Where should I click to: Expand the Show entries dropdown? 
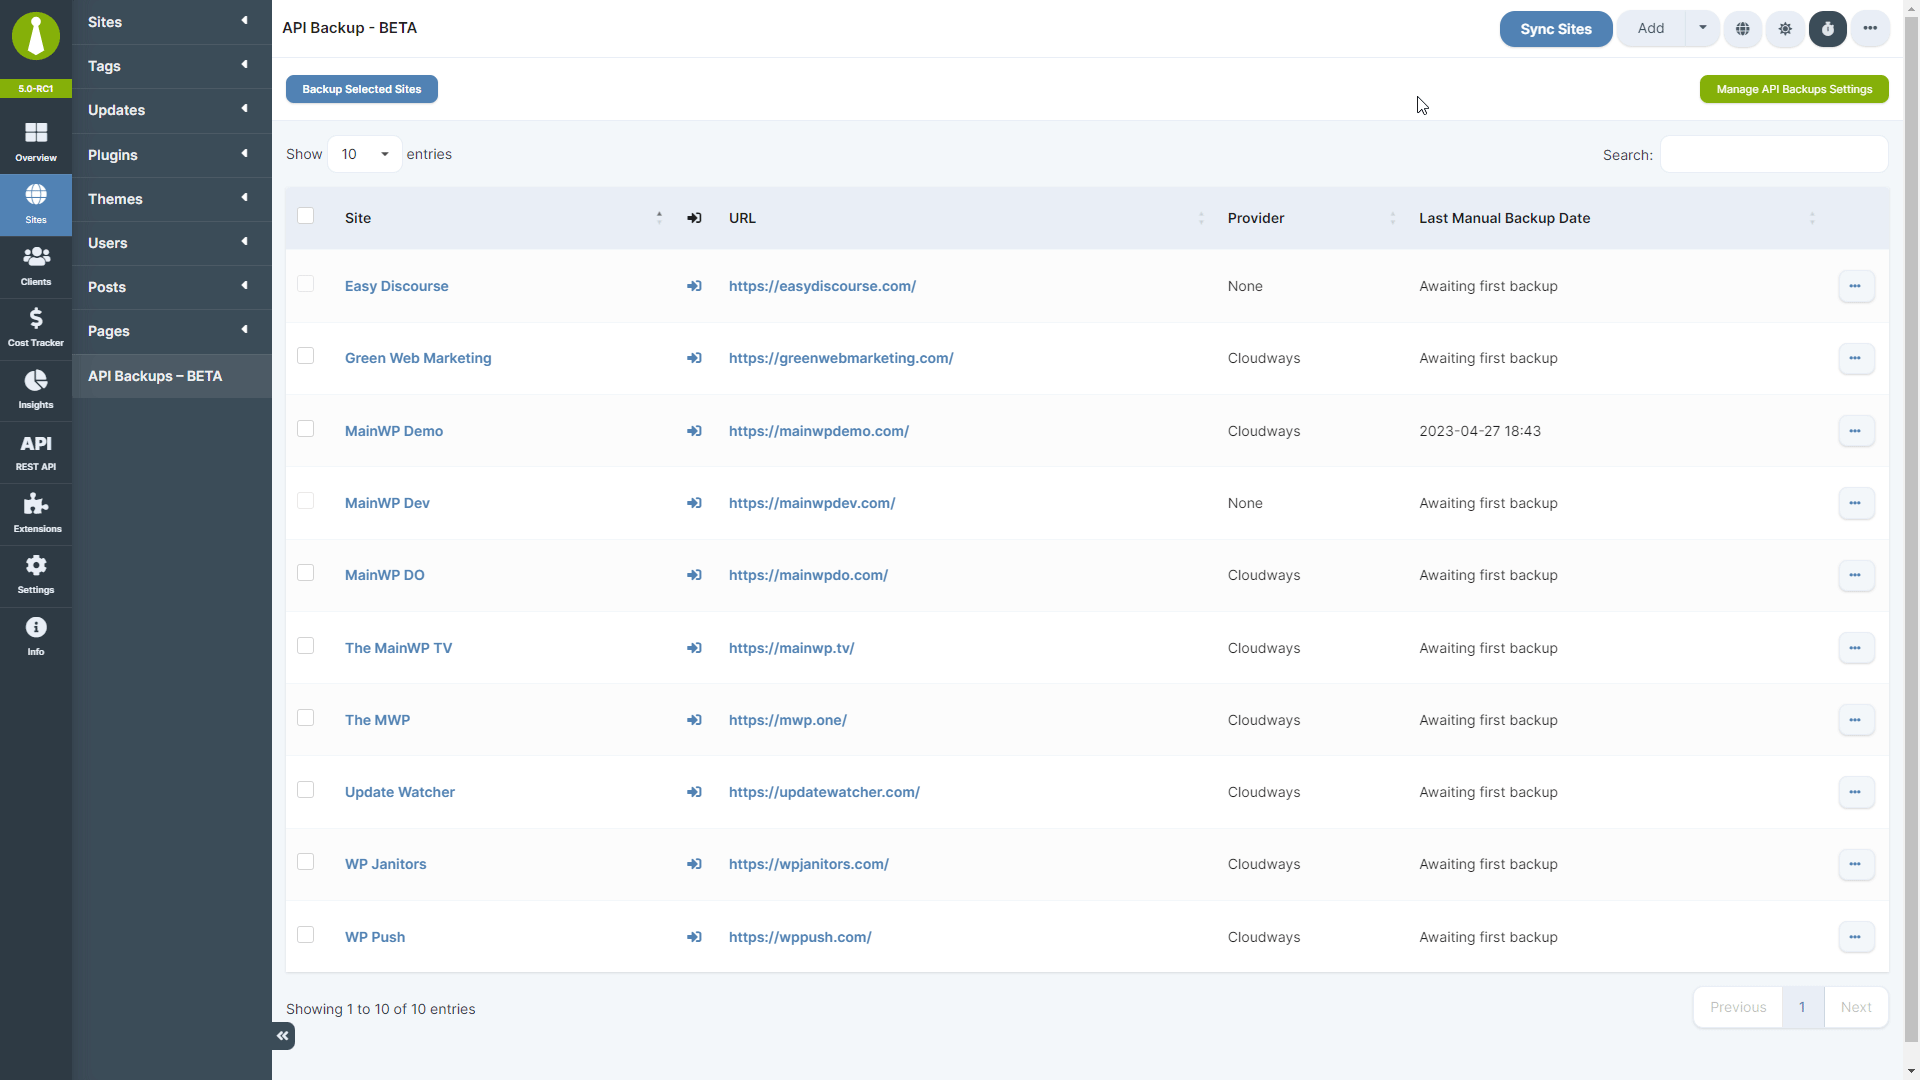(x=363, y=154)
